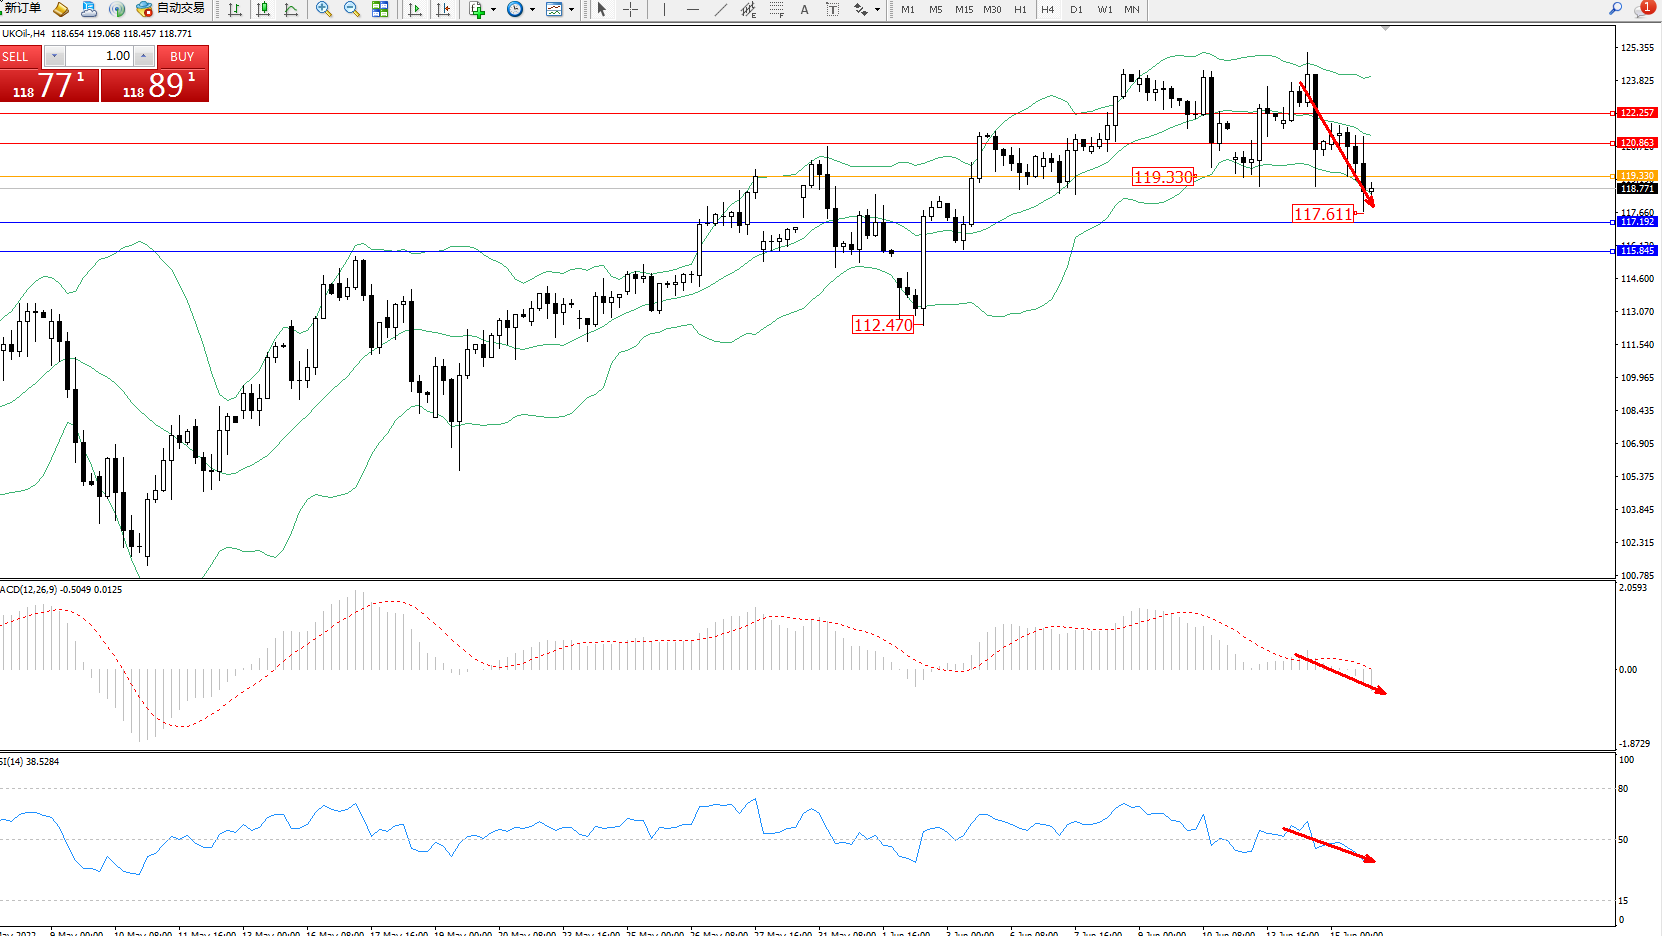Expand the chart templates dropdown

pos(571,10)
